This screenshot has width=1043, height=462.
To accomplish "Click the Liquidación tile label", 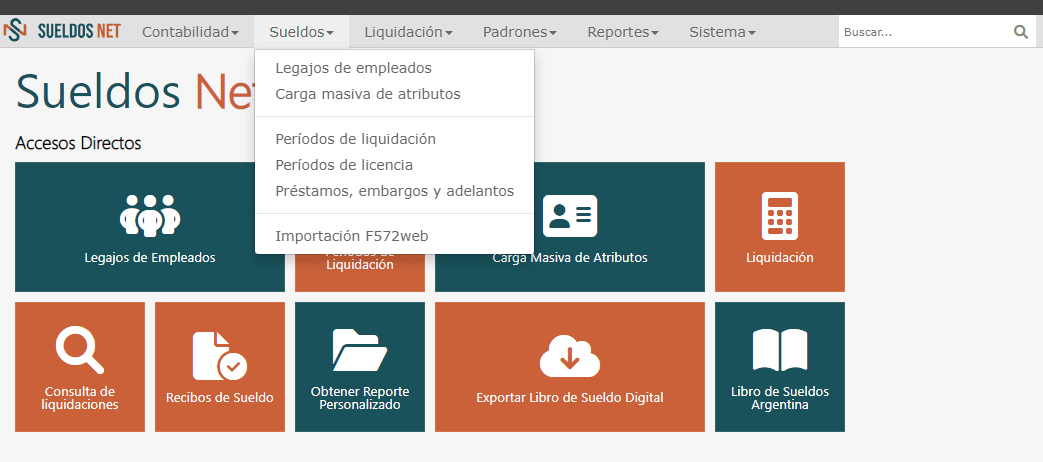I will click(x=780, y=258).
